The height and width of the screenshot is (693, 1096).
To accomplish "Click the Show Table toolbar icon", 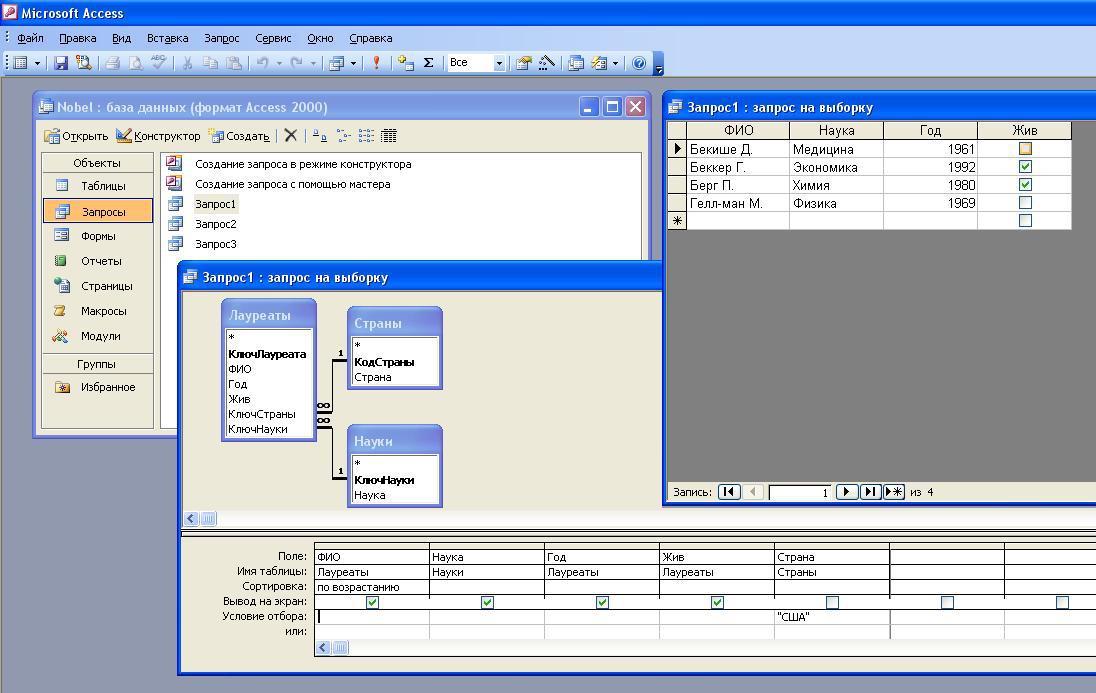I will tap(405, 63).
